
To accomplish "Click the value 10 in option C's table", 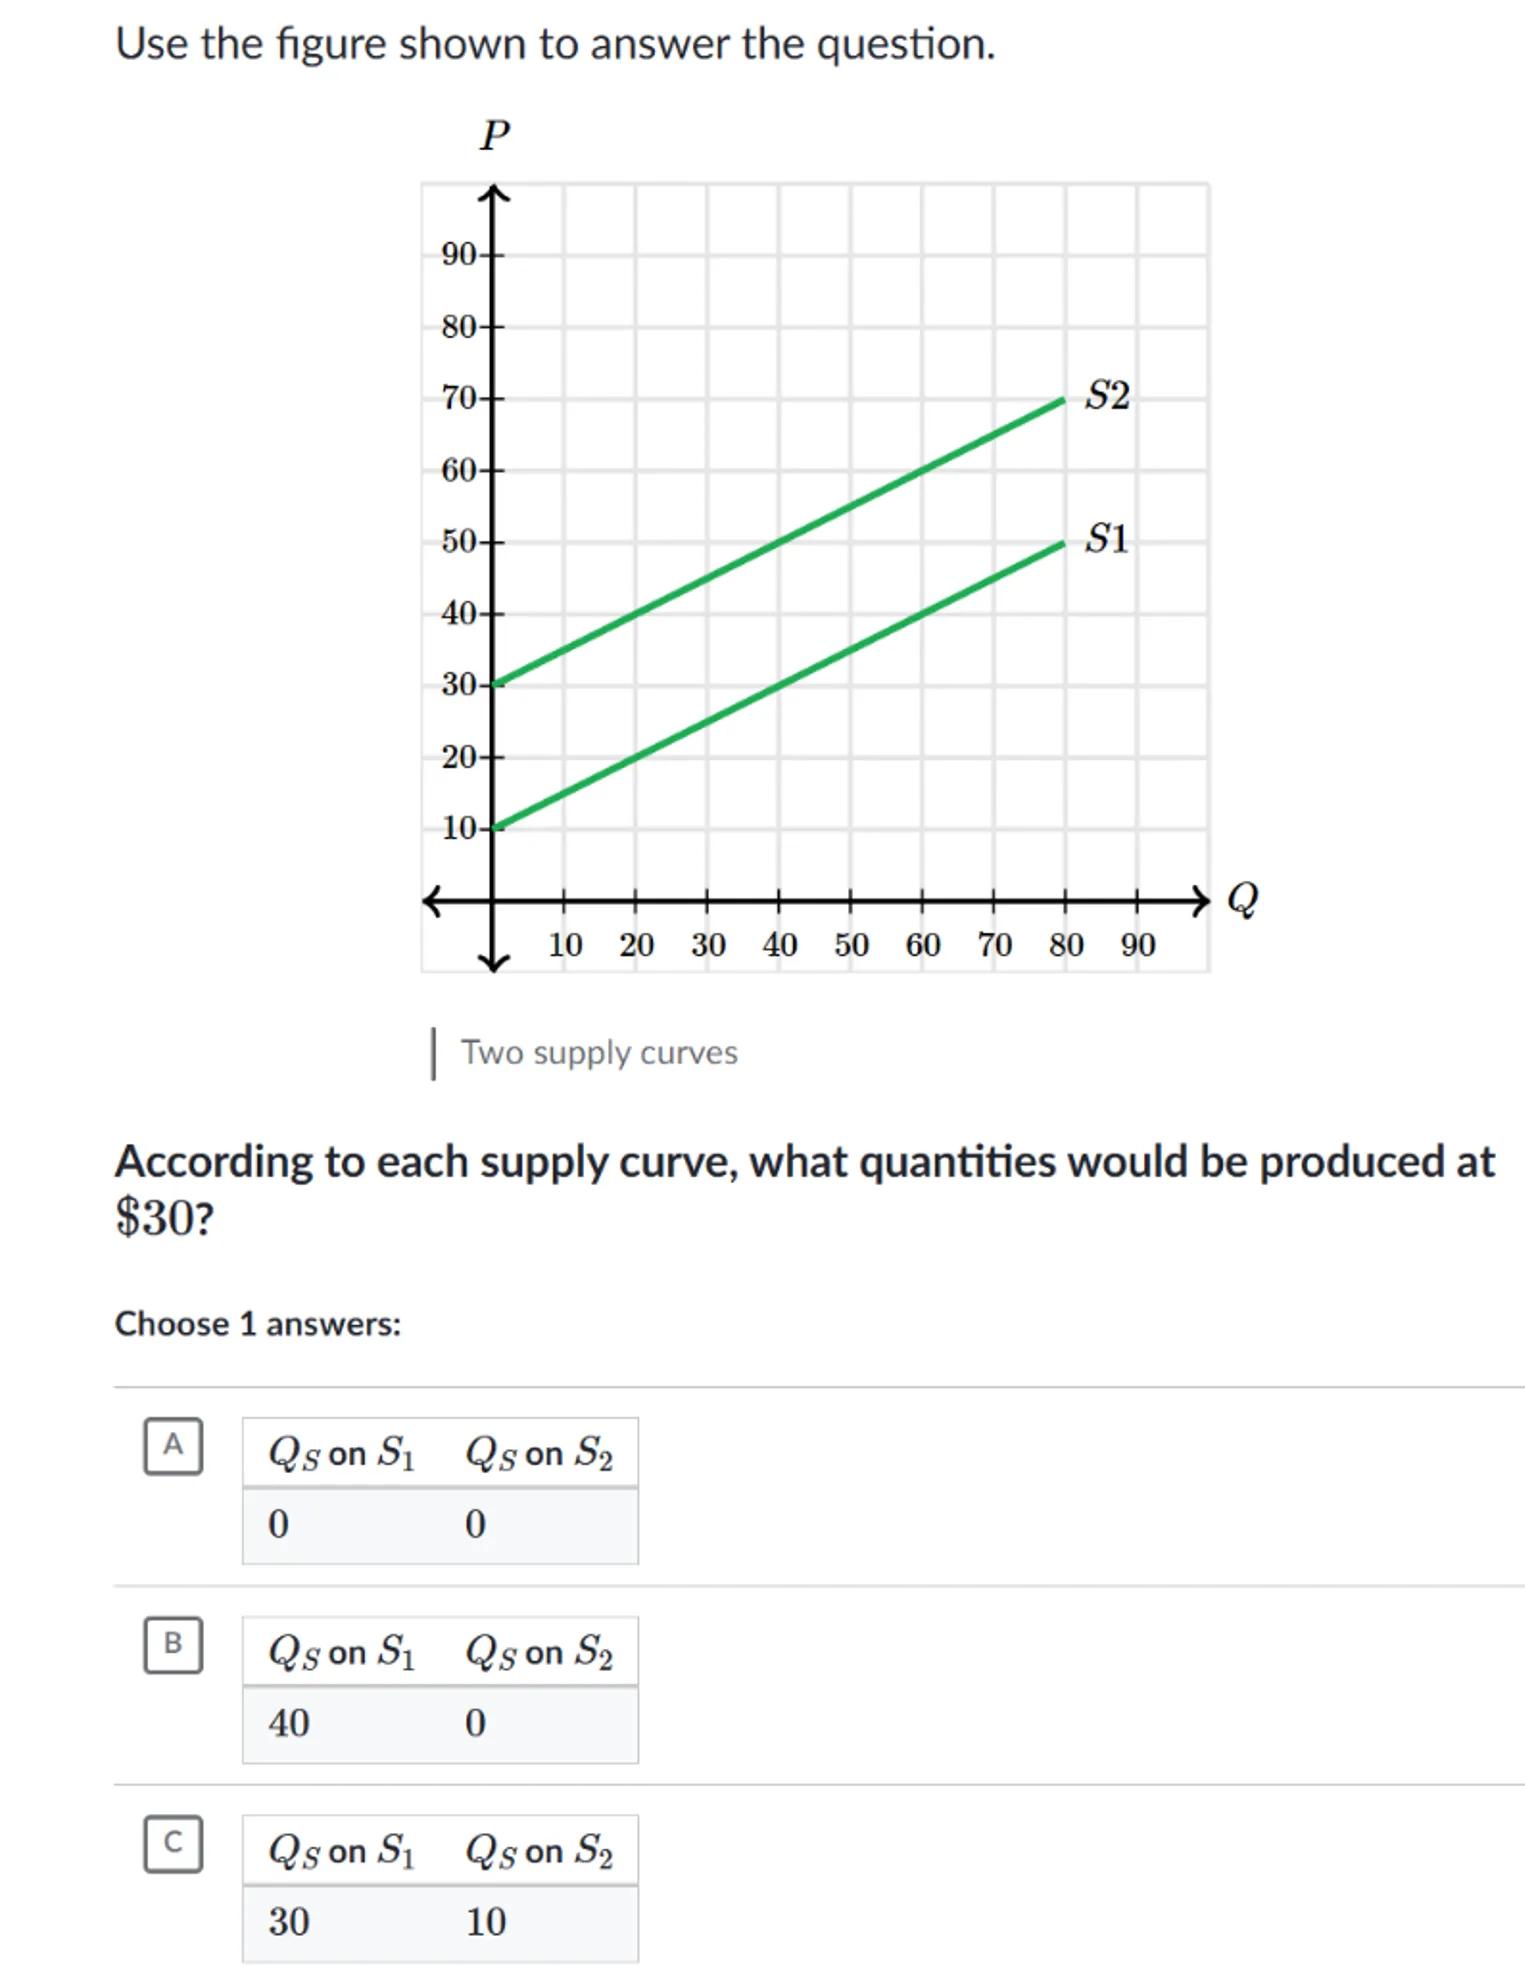I will click(486, 1922).
